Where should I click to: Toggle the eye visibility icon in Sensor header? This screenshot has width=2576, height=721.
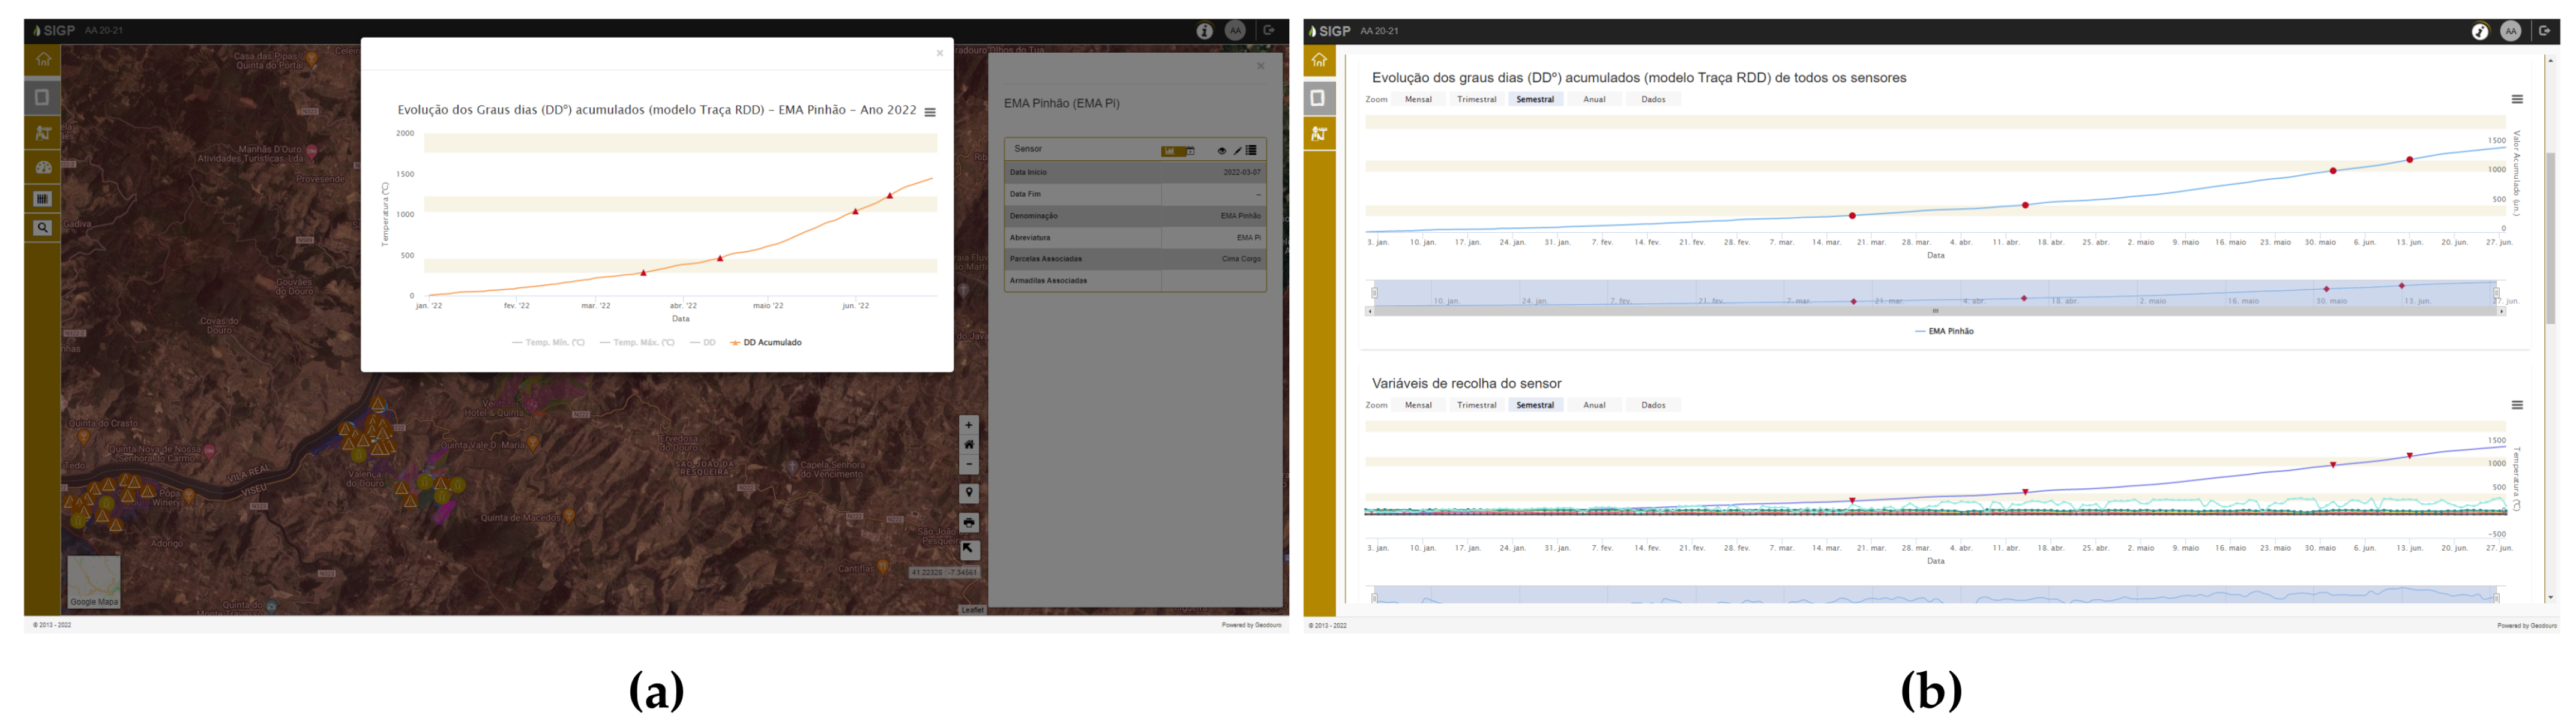pos(1221,150)
